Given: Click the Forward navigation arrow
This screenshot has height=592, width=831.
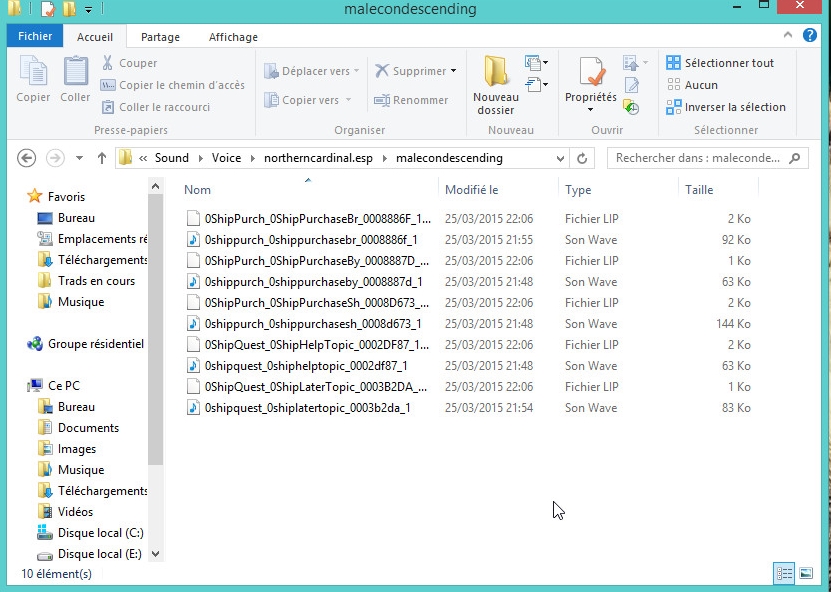Looking at the screenshot, I should pos(55,158).
